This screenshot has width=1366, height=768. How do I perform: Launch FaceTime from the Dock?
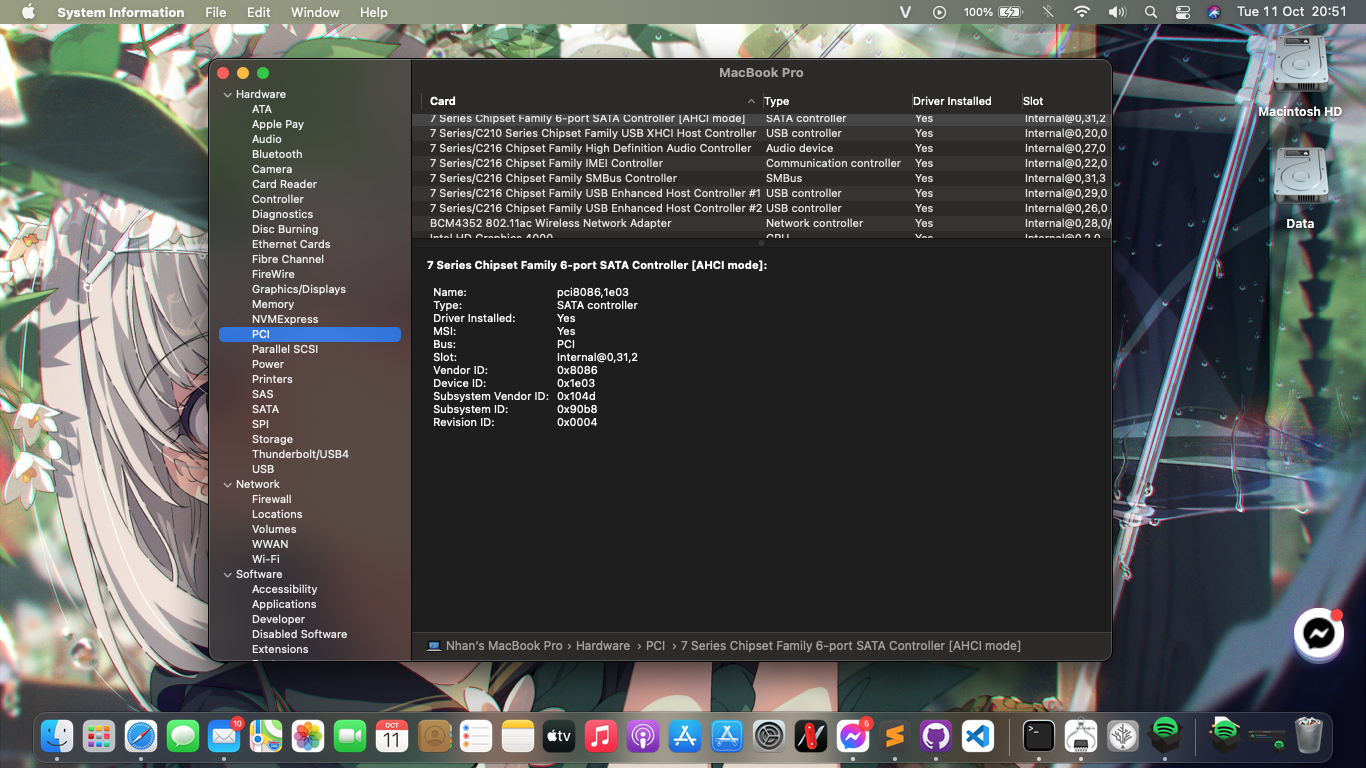[350, 737]
